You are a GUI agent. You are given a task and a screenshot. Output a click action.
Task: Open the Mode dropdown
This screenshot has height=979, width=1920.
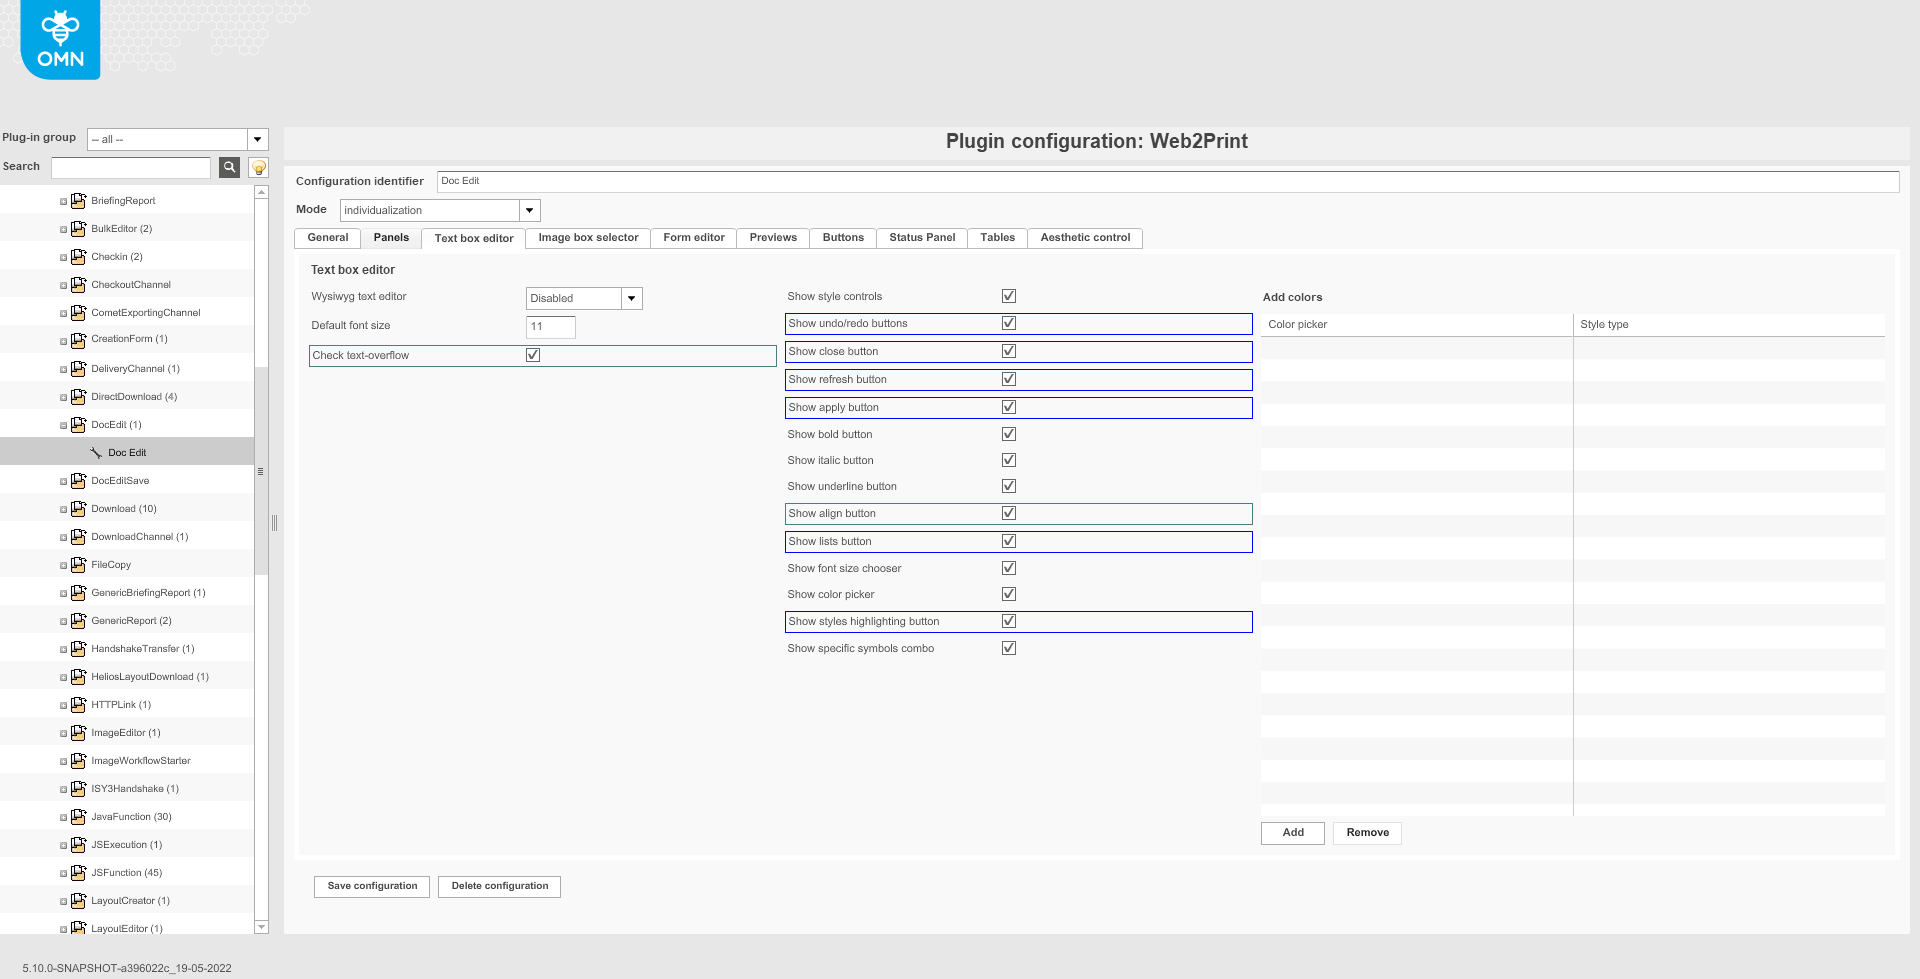[529, 210]
